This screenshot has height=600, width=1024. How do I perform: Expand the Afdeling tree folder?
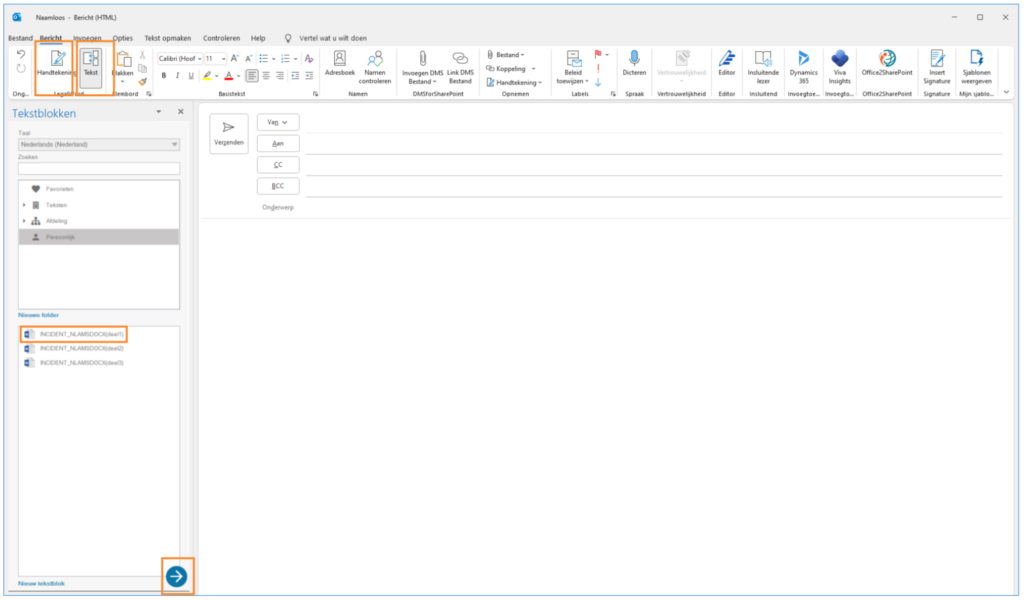[x=24, y=221]
